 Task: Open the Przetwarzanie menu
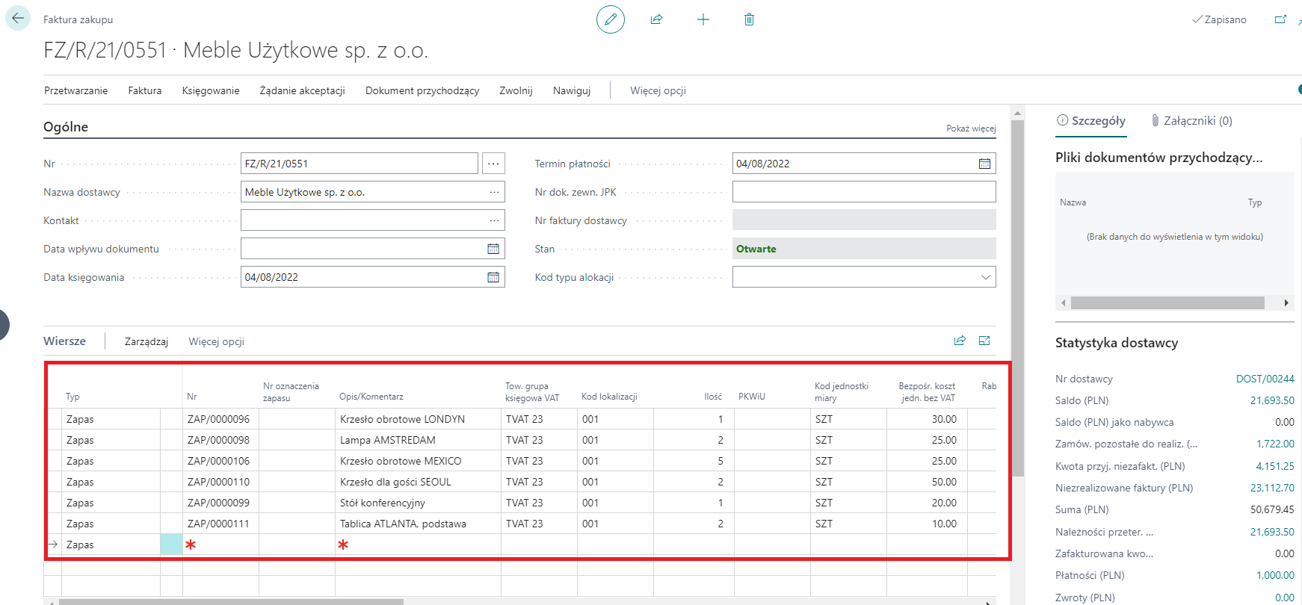76,90
